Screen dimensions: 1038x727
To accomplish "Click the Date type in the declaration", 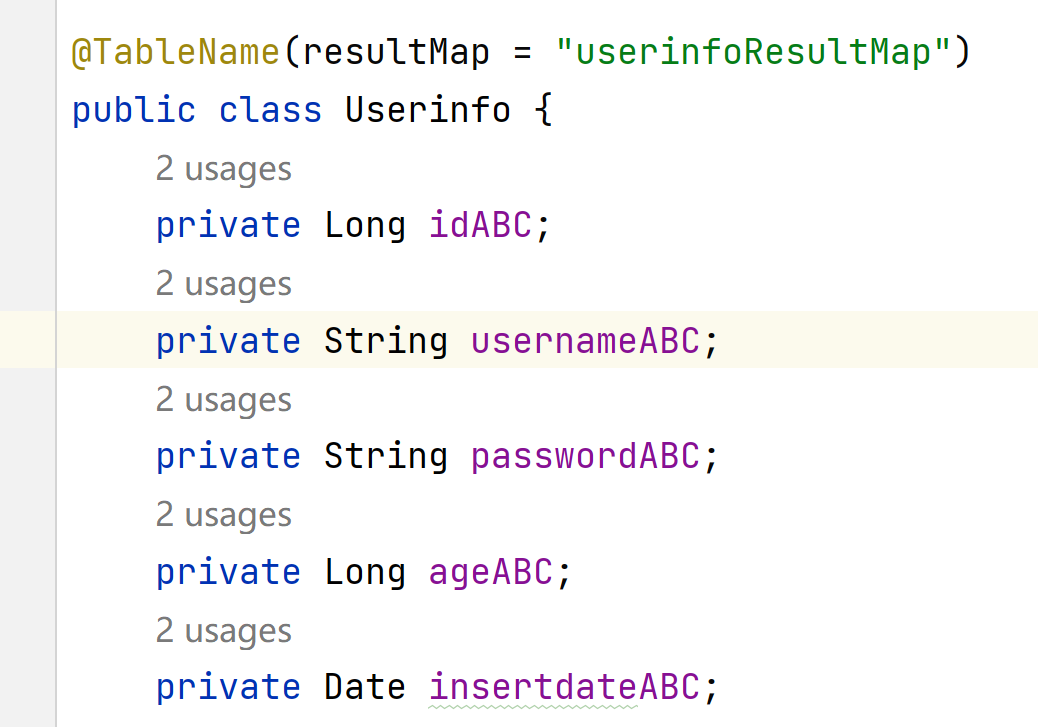I will [x=365, y=688].
